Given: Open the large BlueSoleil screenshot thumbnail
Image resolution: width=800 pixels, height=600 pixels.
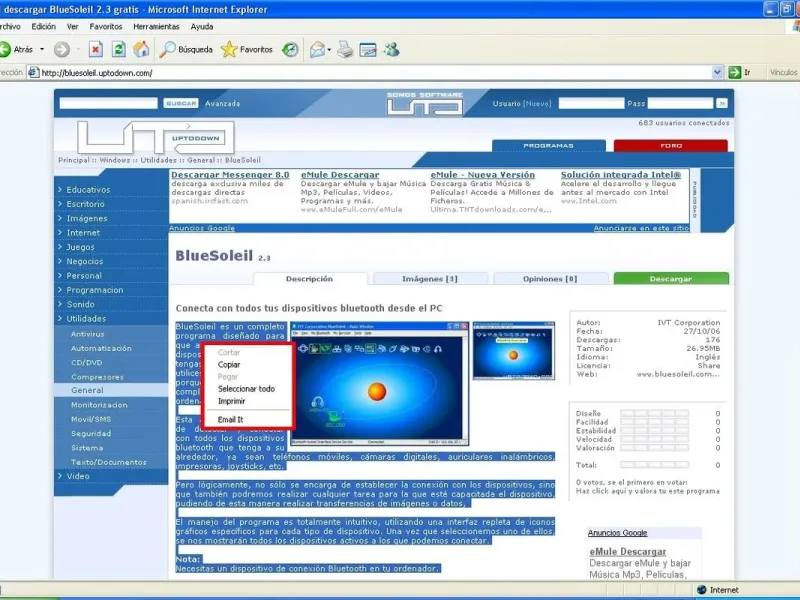Looking at the screenshot, I should (x=379, y=383).
